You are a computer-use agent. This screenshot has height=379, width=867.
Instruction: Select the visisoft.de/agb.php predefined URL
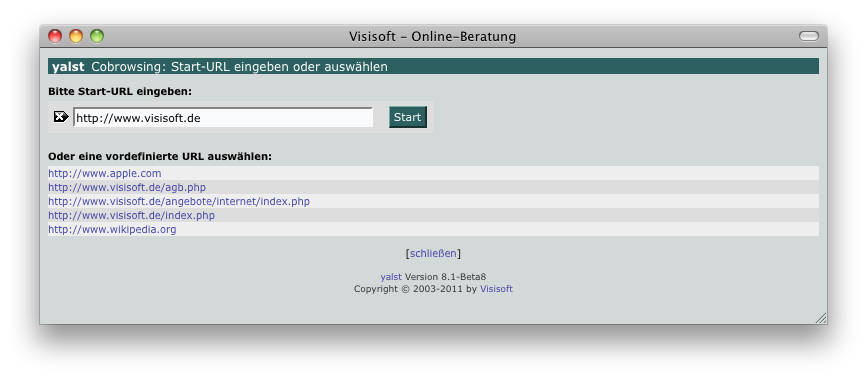(127, 187)
